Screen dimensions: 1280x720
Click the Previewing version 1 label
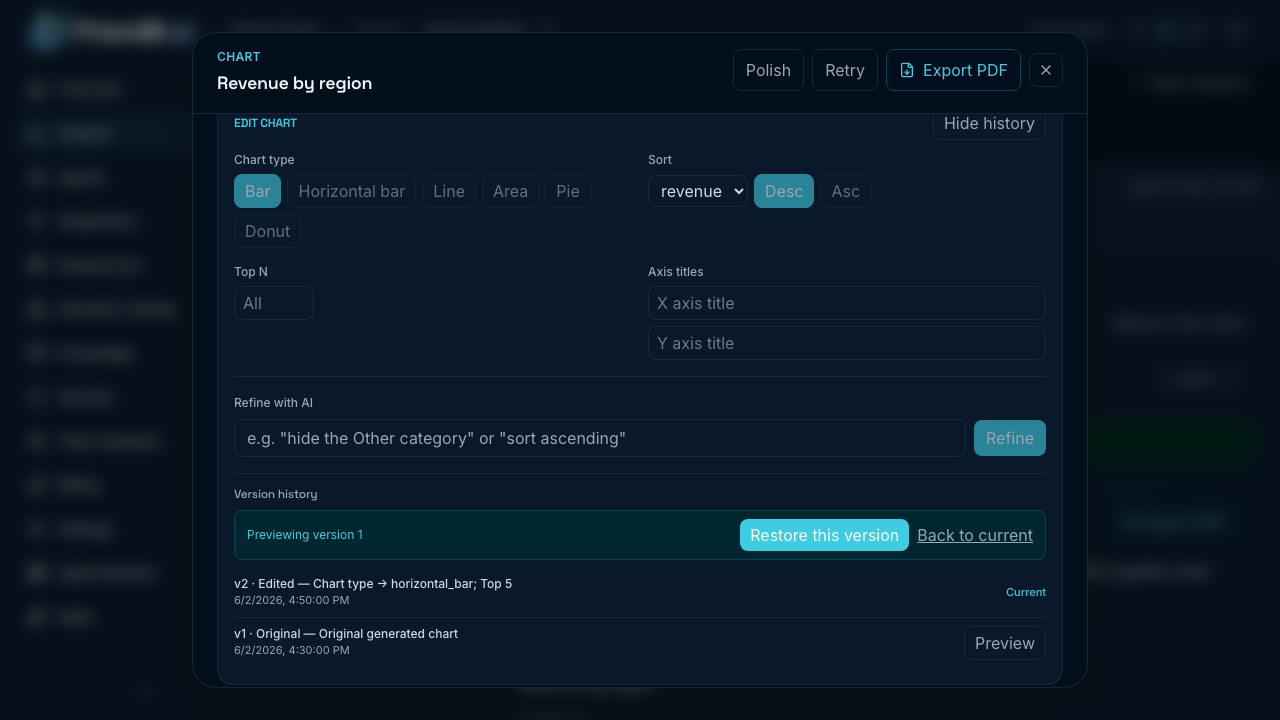(305, 535)
